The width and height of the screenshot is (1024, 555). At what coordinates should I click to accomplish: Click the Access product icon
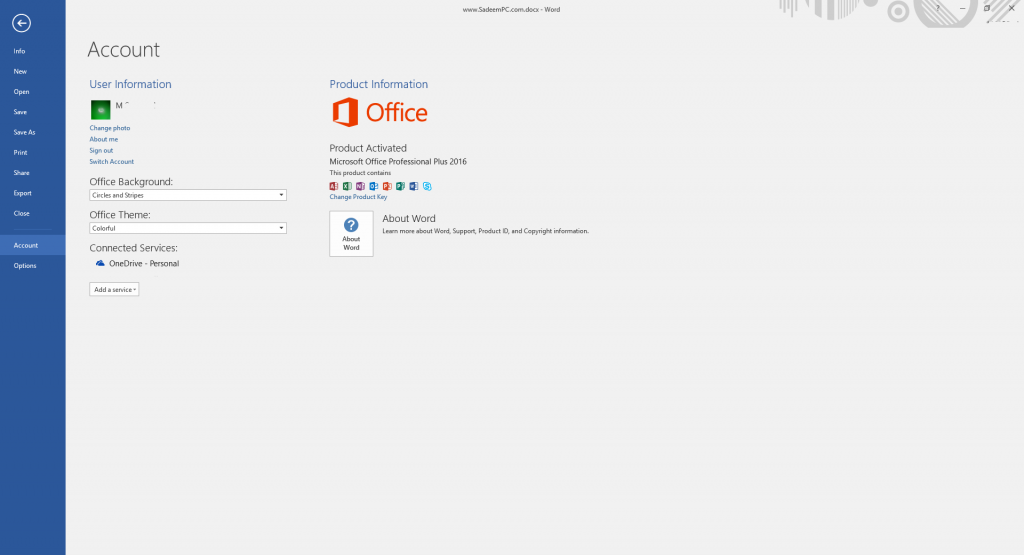click(334, 186)
